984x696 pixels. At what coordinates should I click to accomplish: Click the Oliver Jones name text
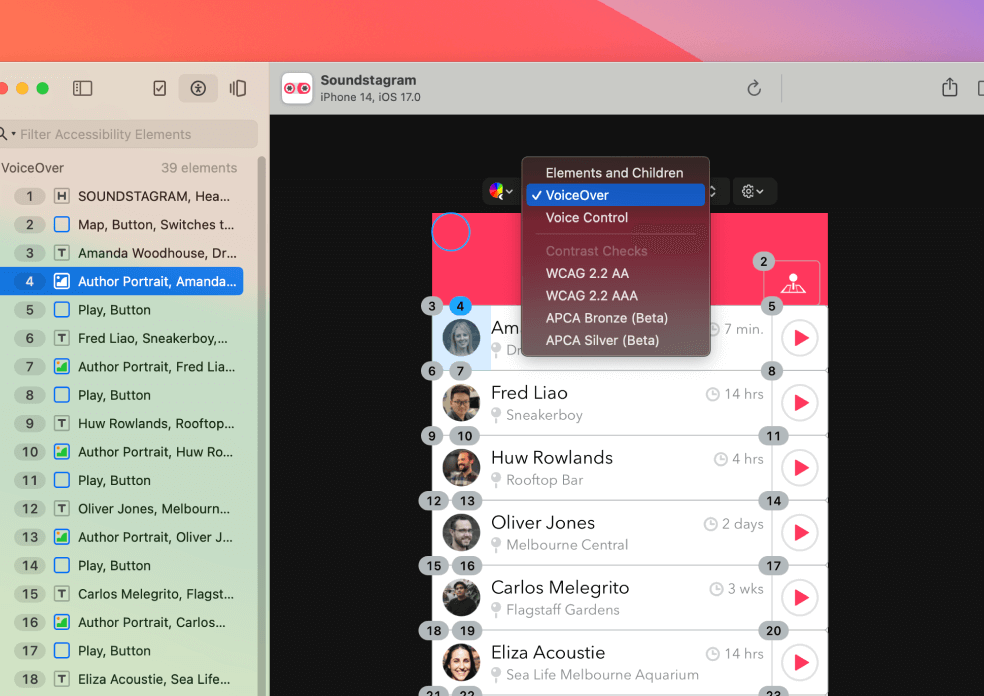543,523
